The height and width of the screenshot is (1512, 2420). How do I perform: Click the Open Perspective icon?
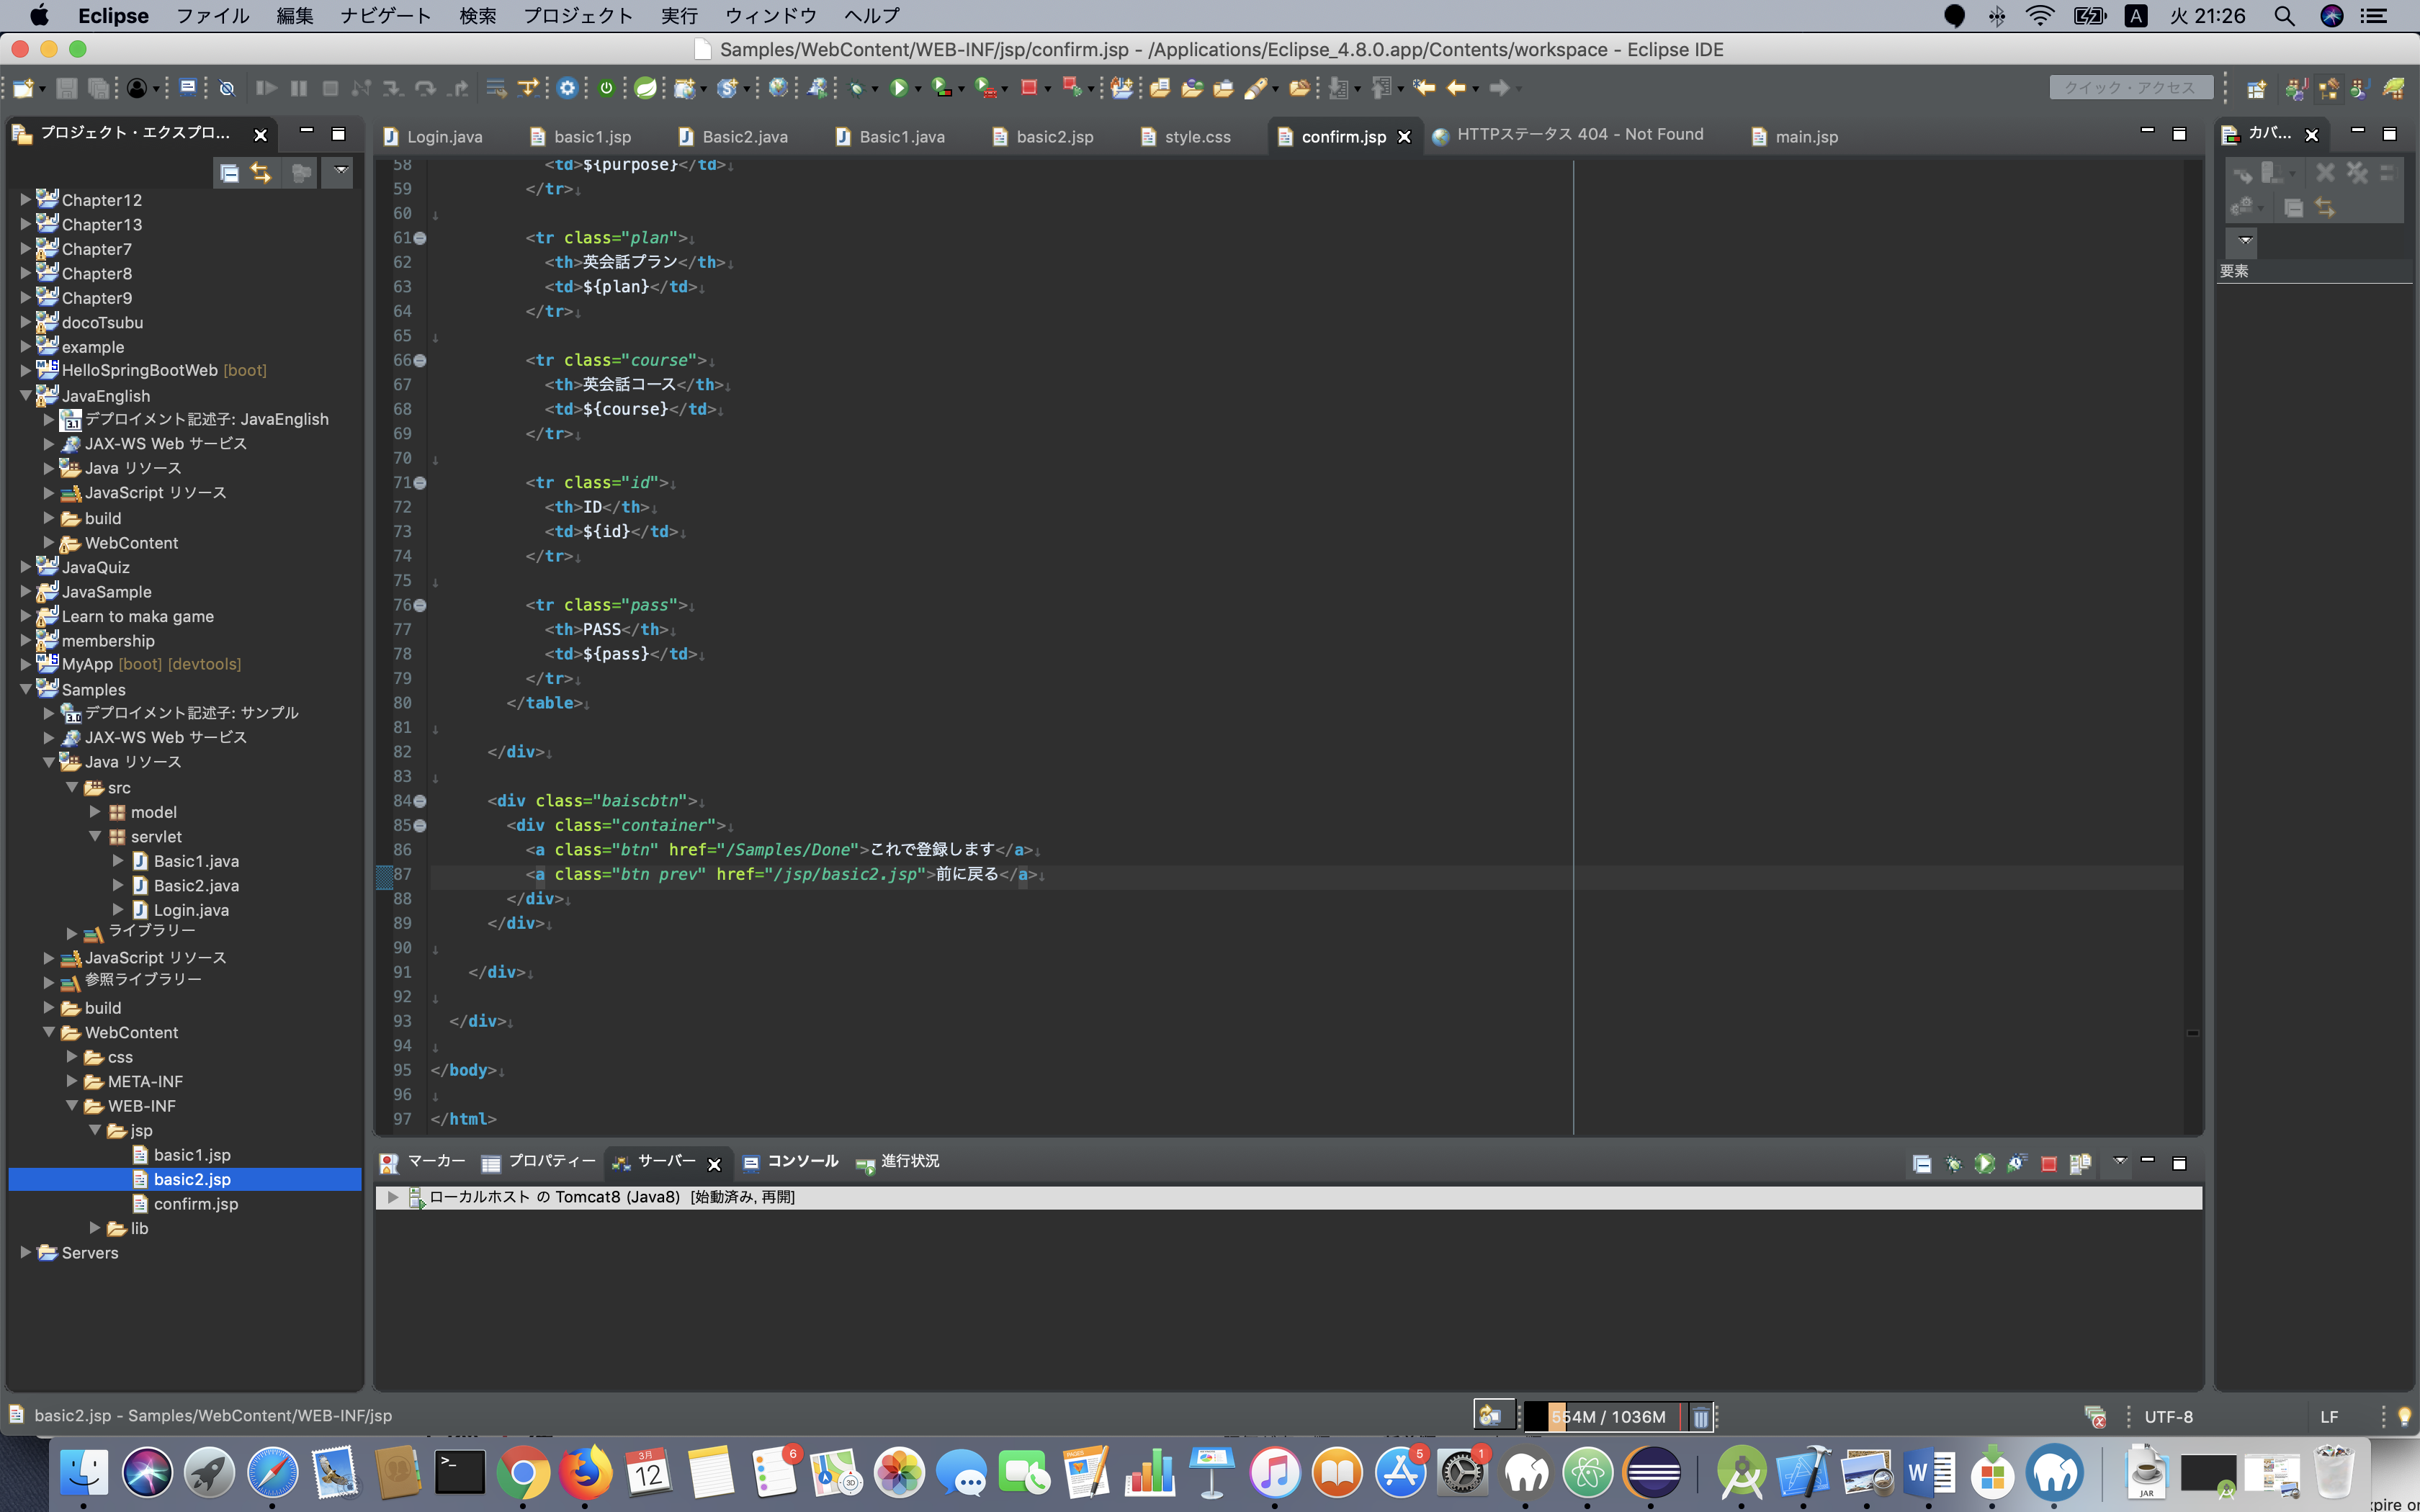pyautogui.click(x=2256, y=89)
